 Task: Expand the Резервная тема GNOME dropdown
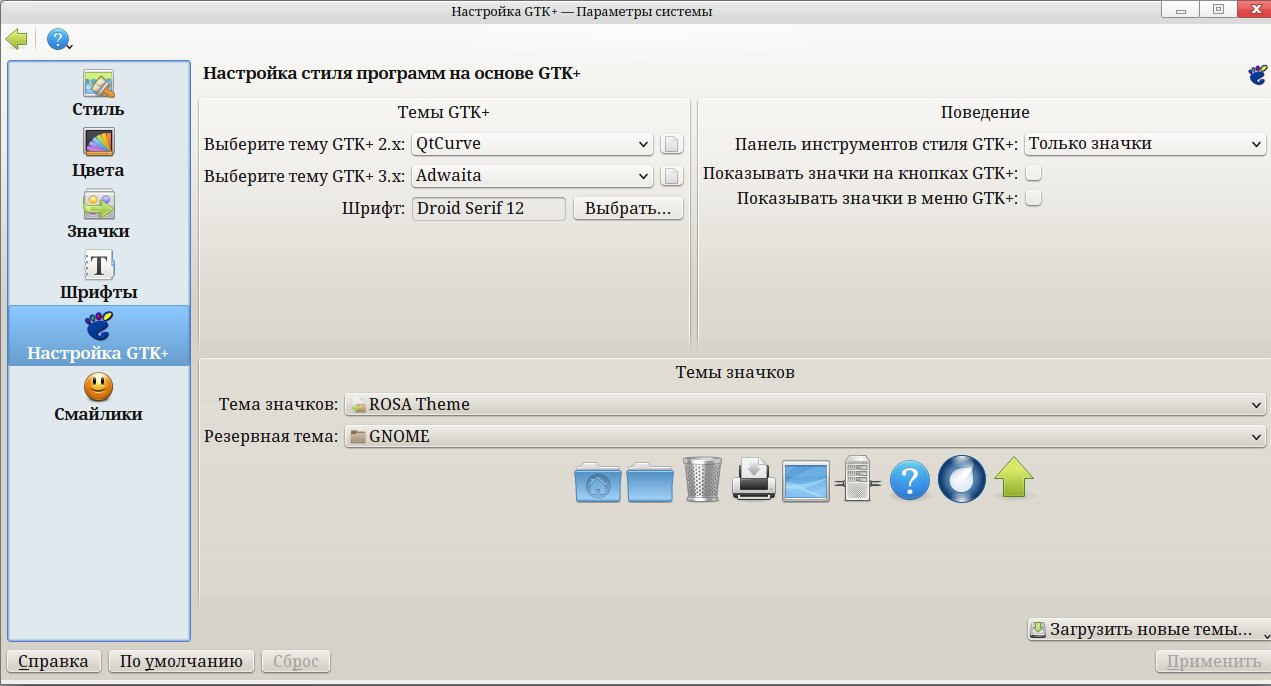tap(805, 437)
